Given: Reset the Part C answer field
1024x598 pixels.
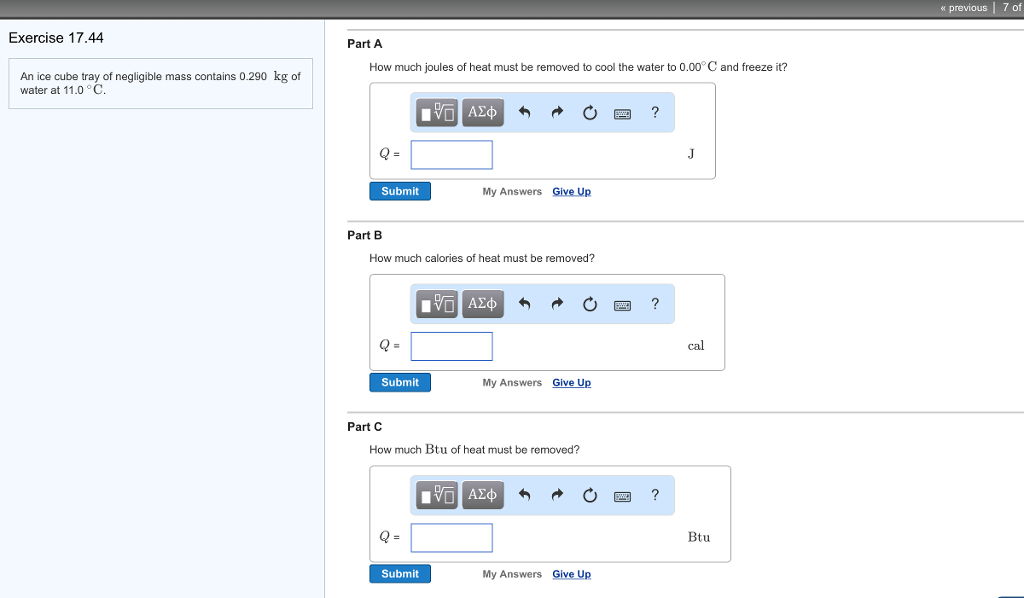Looking at the screenshot, I should coord(590,496).
